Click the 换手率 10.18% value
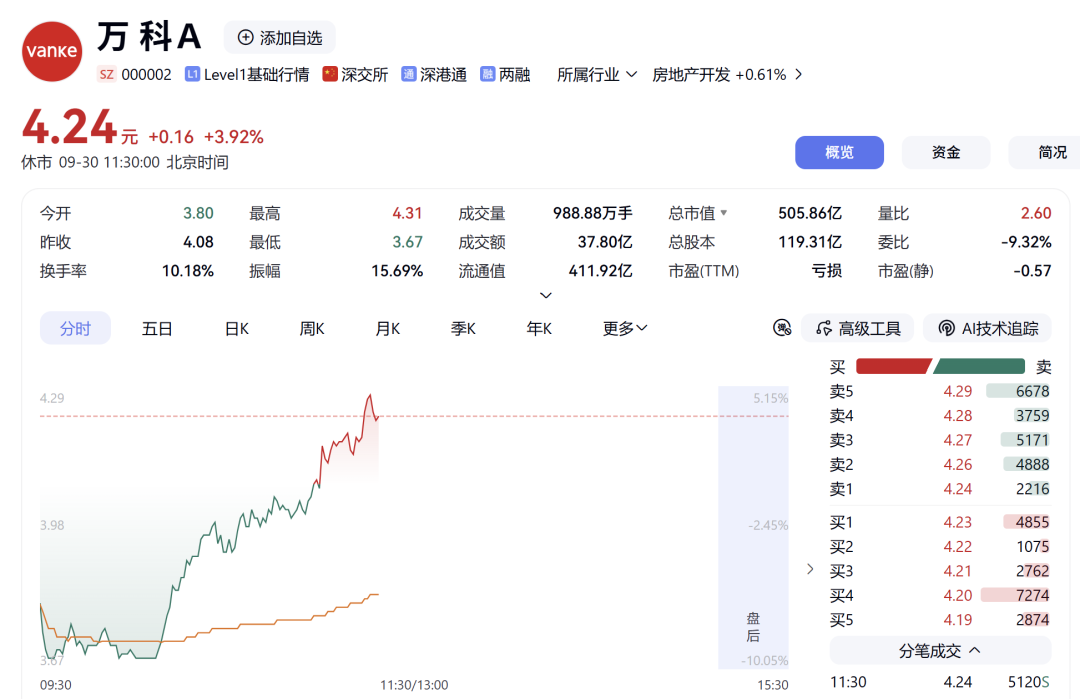The image size is (1080, 699). pos(187,271)
